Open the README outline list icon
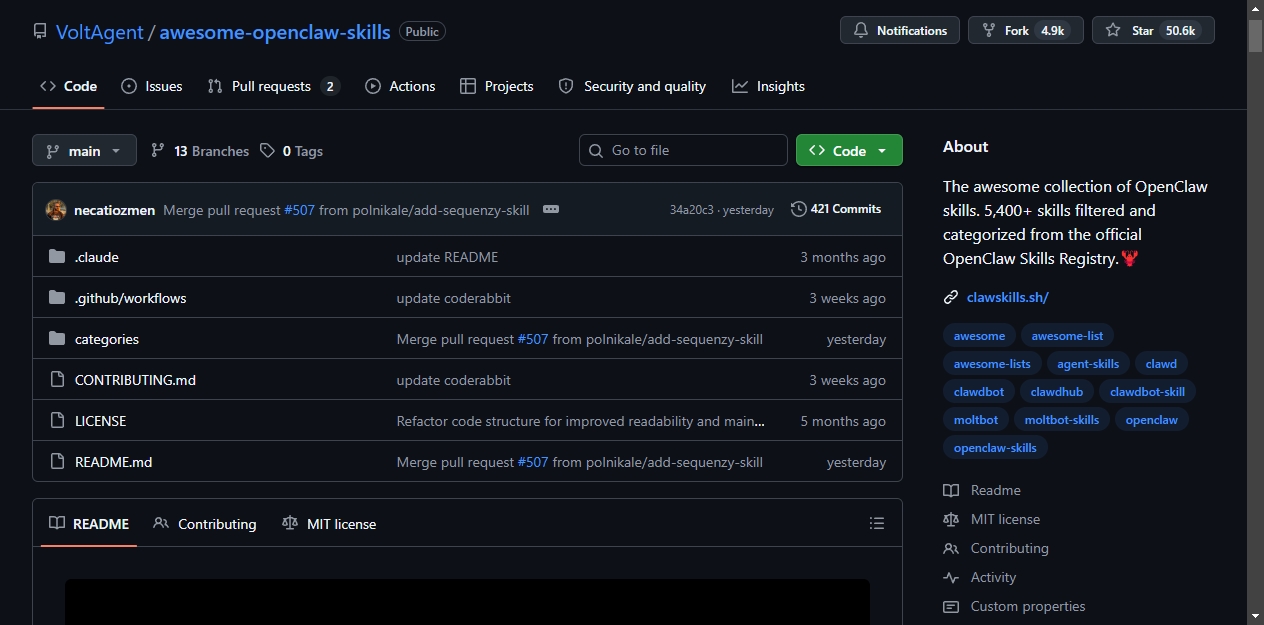The image size is (1264, 625). [877, 523]
